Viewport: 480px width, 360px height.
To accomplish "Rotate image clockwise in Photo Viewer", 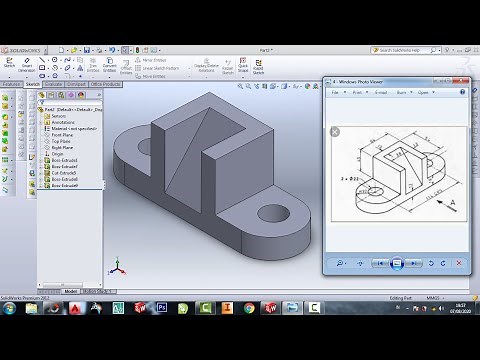I will point(443,263).
